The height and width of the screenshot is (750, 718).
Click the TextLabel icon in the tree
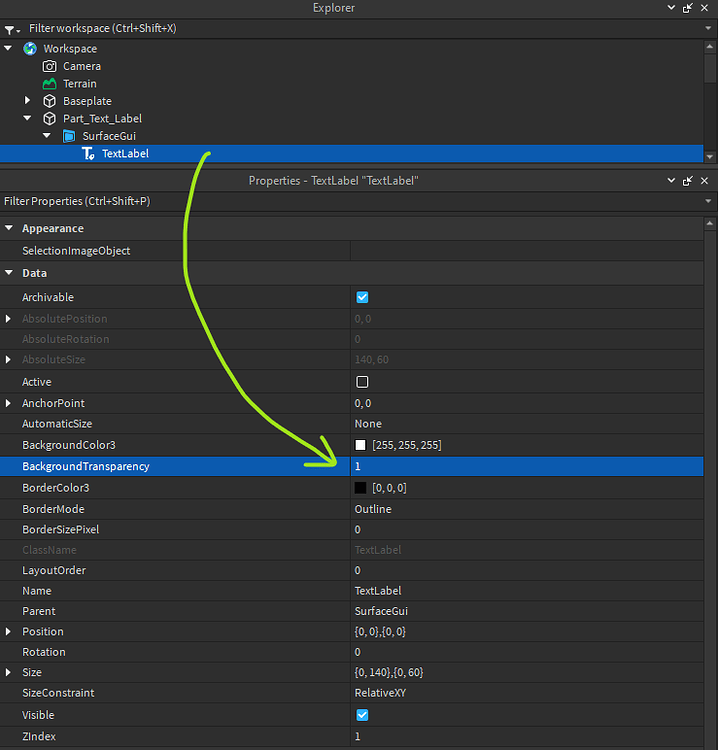coord(88,153)
